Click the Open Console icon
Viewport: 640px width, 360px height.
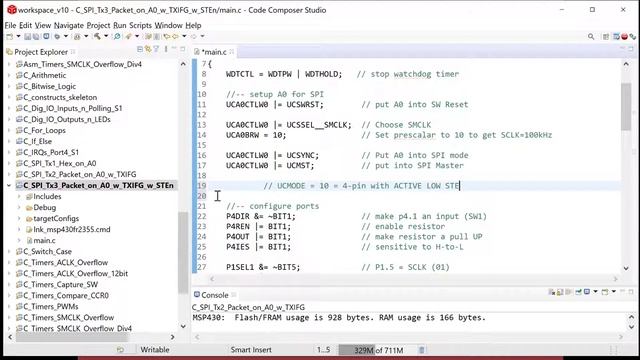coord(605,292)
